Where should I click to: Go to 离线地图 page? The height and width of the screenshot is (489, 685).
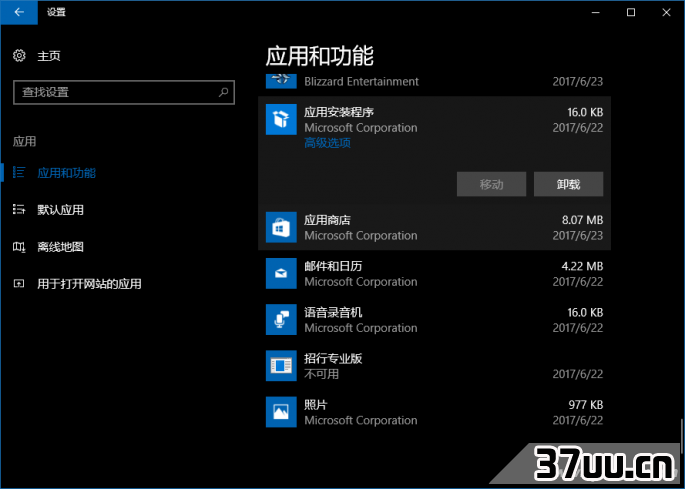click(x=60, y=247)
